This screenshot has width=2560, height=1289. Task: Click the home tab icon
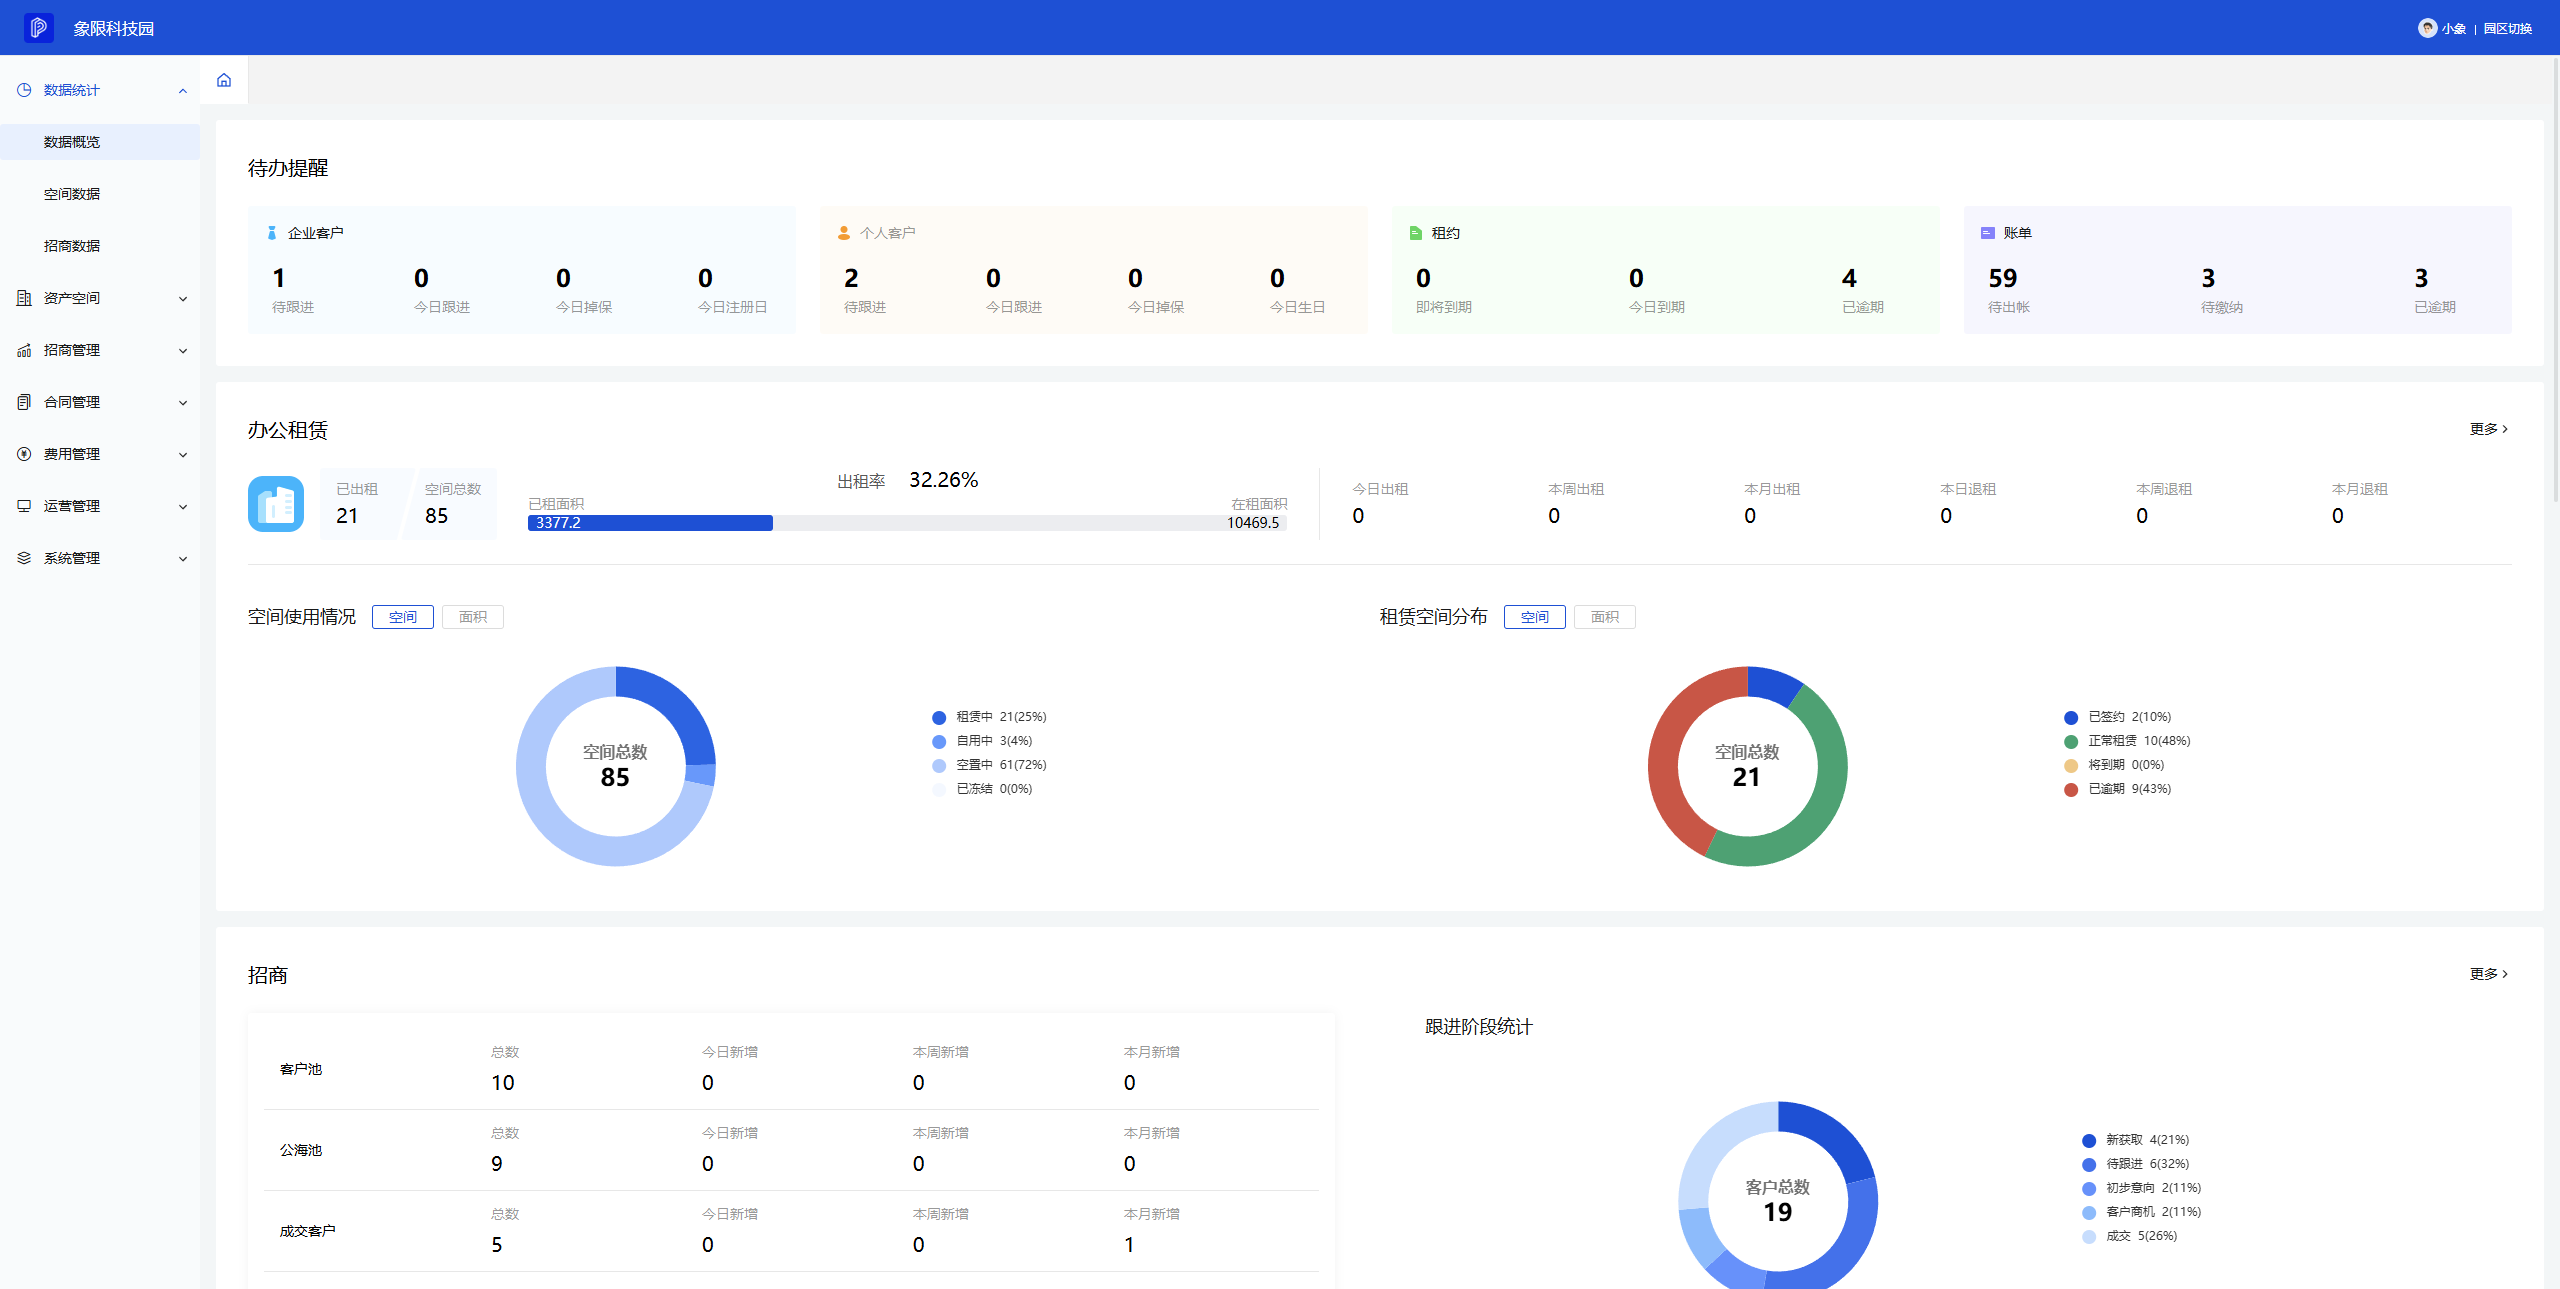[x=224, y=80]
